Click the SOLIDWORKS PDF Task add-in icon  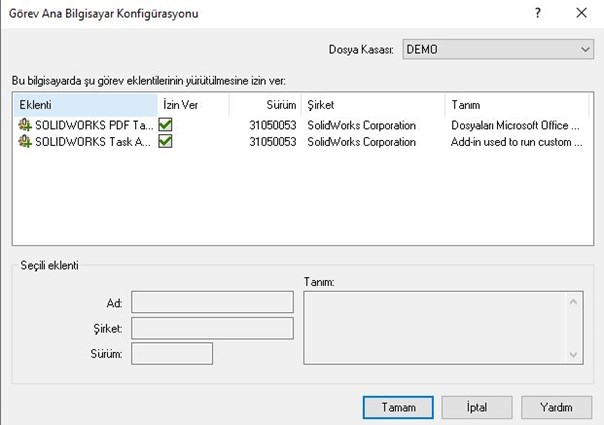(25, 126)
